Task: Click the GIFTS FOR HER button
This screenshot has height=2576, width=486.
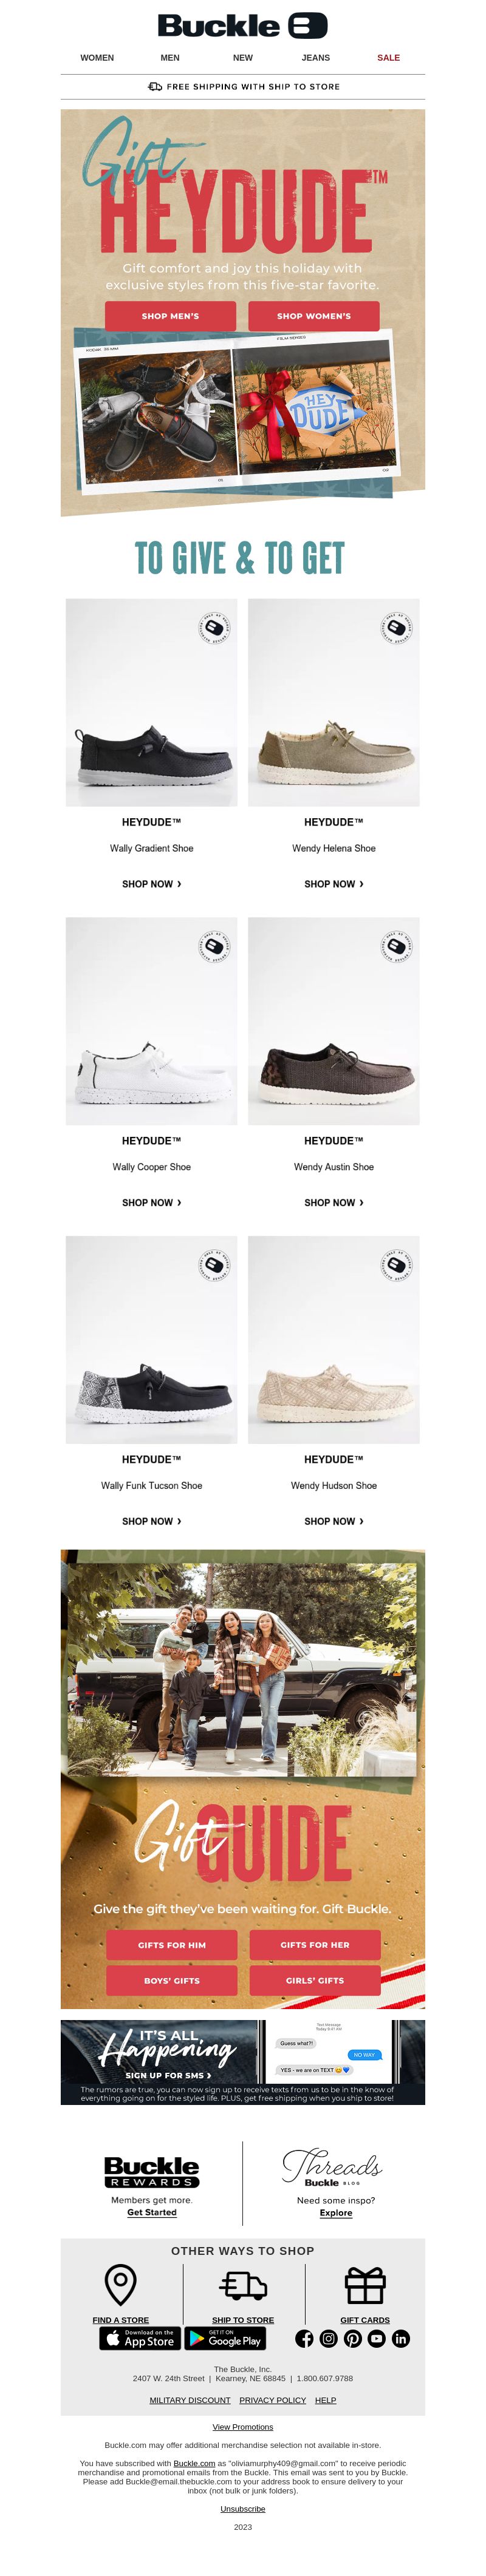Action: [315, 1945]
